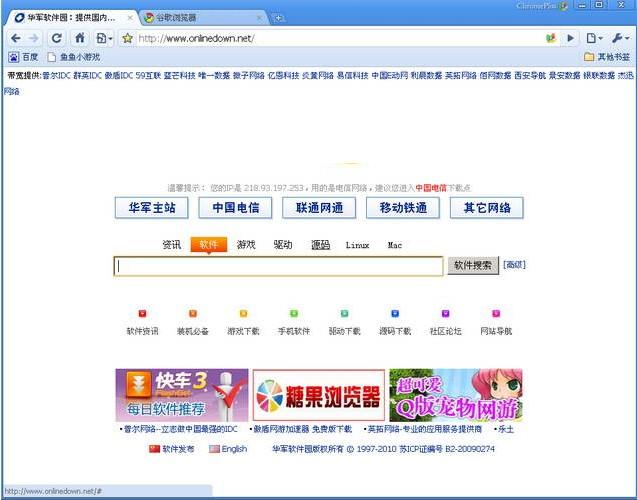Click the browser back arrow
Viewport: 637px width, 500px height.
pos(15,38)
